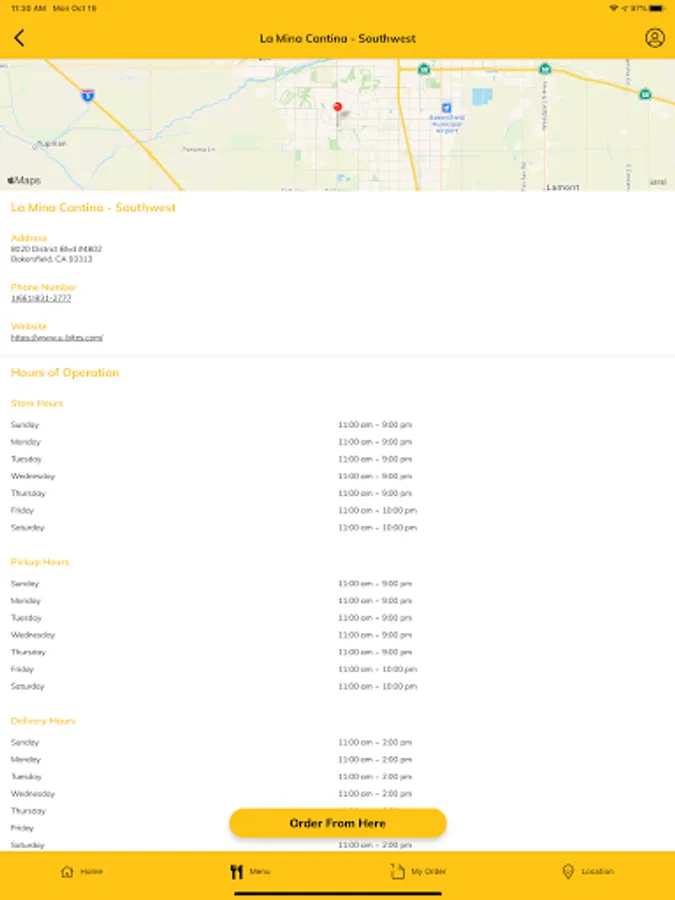Screen dimensions: 675x900
Task: Select Sunday time under Delivery Hours
Action: (x=375, y=742)
